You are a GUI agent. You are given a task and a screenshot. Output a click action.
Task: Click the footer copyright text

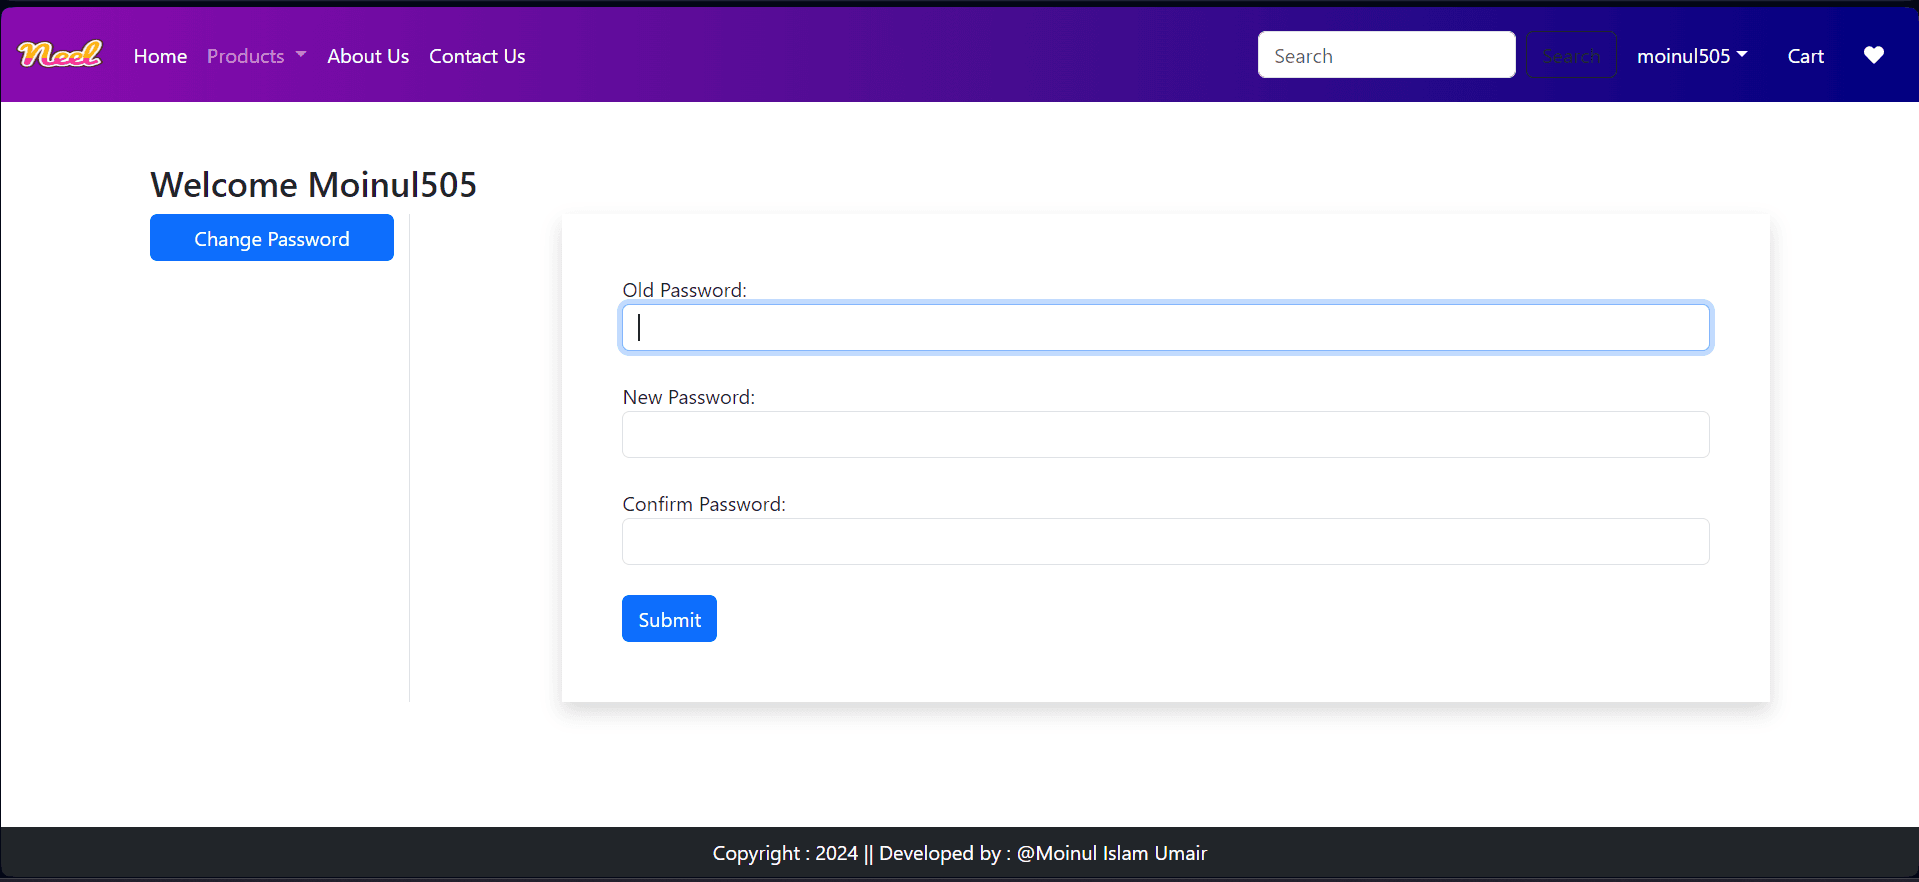coord(959,853)
